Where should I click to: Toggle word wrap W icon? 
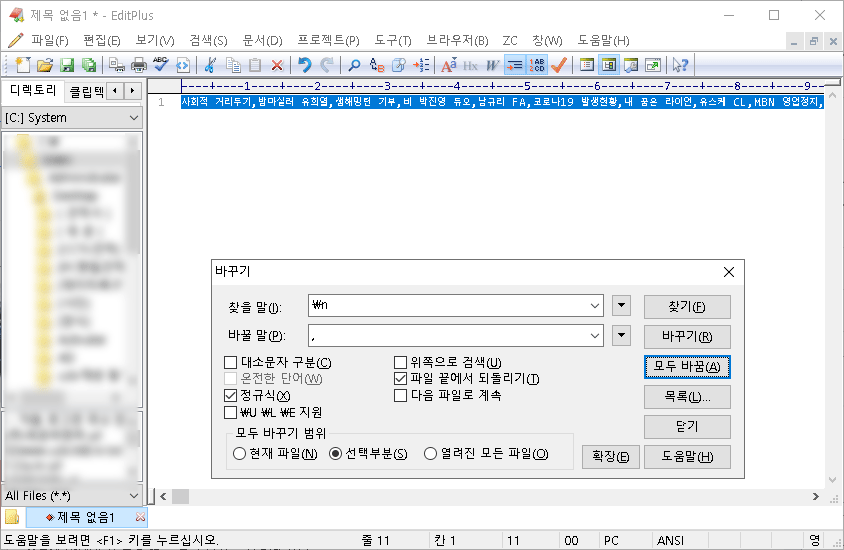493,65
